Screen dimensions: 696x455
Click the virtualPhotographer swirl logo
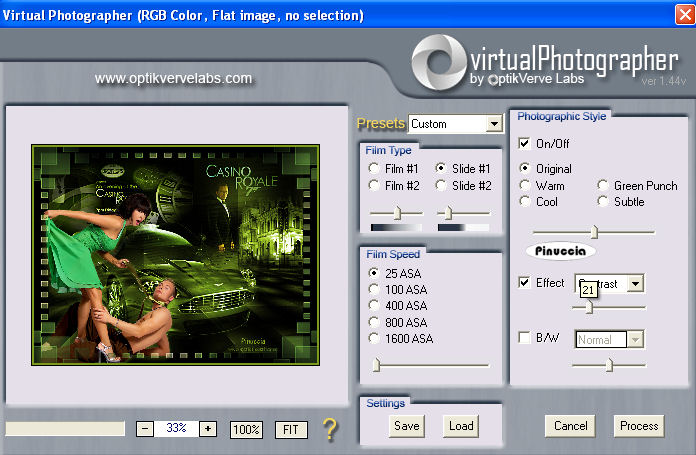click(x=439, y=62)
